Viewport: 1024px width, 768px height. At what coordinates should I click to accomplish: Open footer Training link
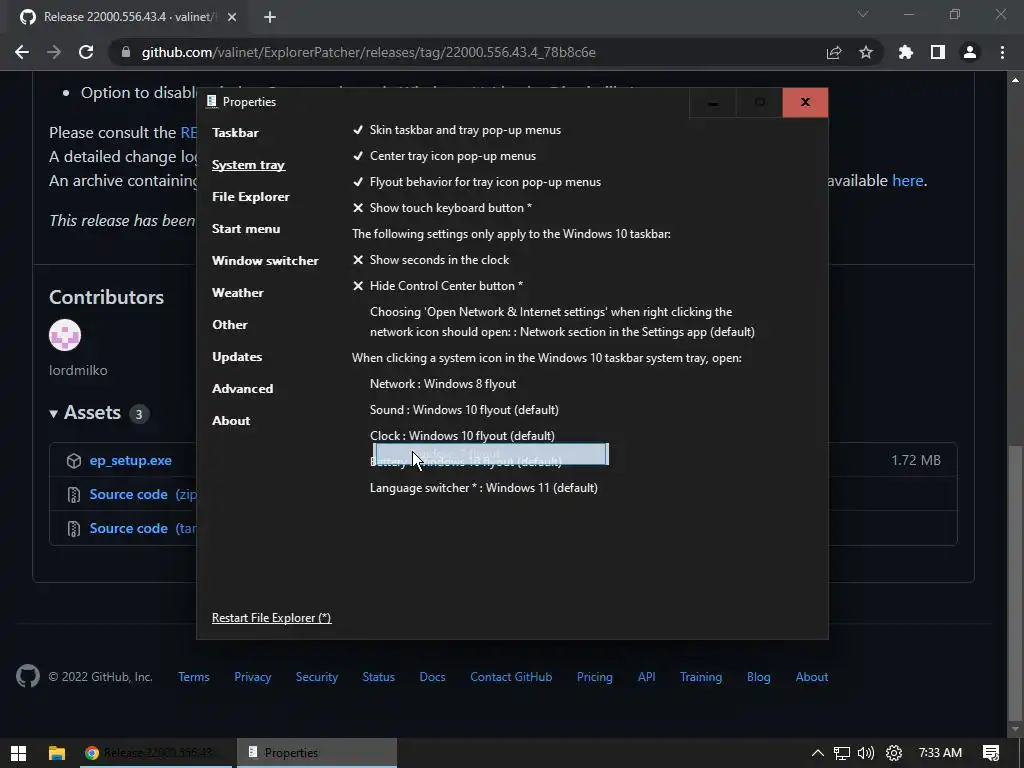click(x=701, y=677)
